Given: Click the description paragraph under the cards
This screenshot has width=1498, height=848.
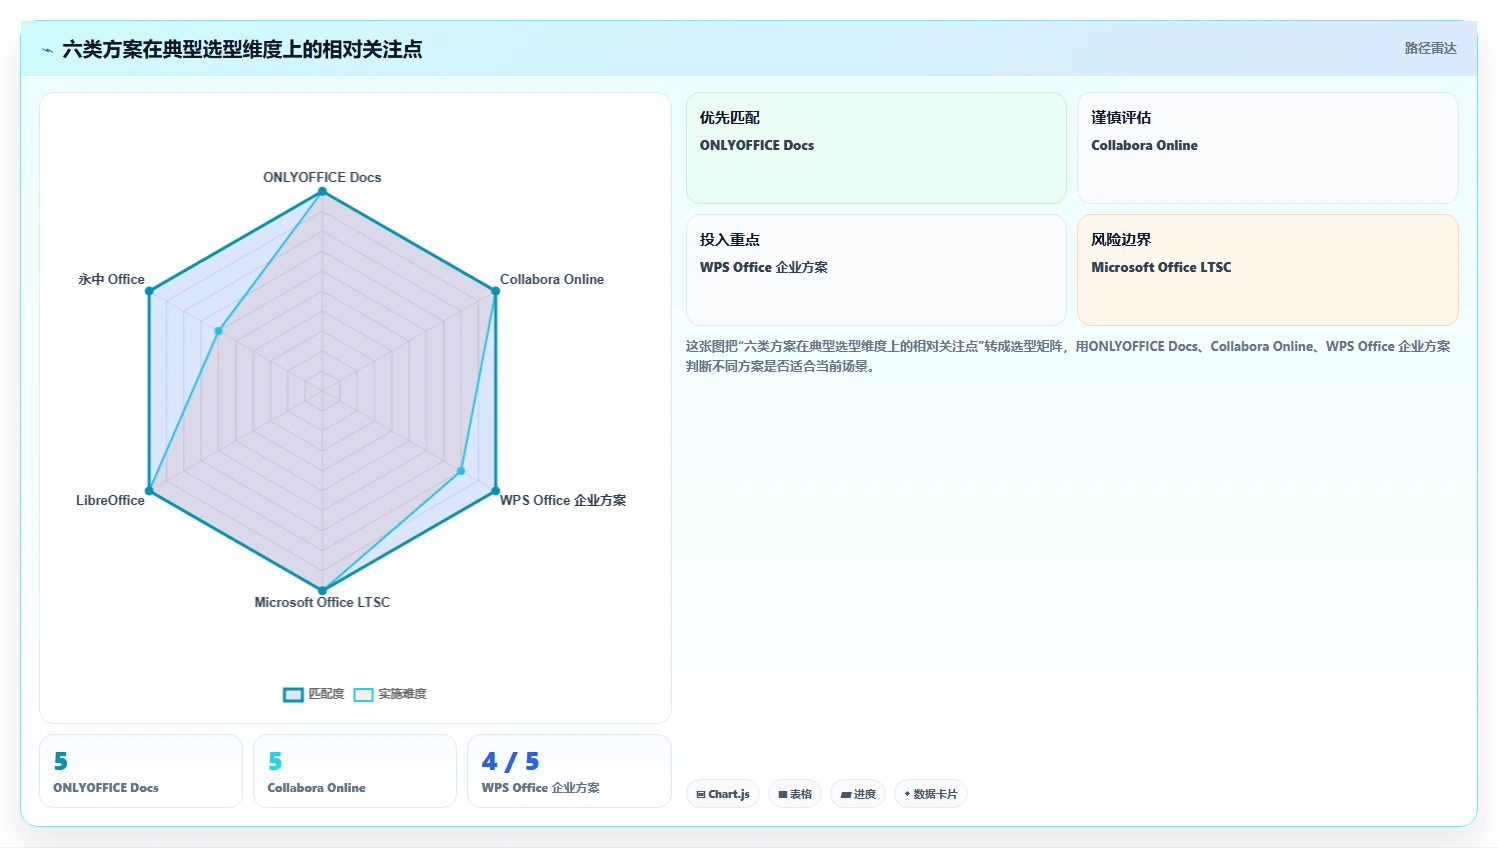Looking at the screenshot, I should tap(1068, 356).
